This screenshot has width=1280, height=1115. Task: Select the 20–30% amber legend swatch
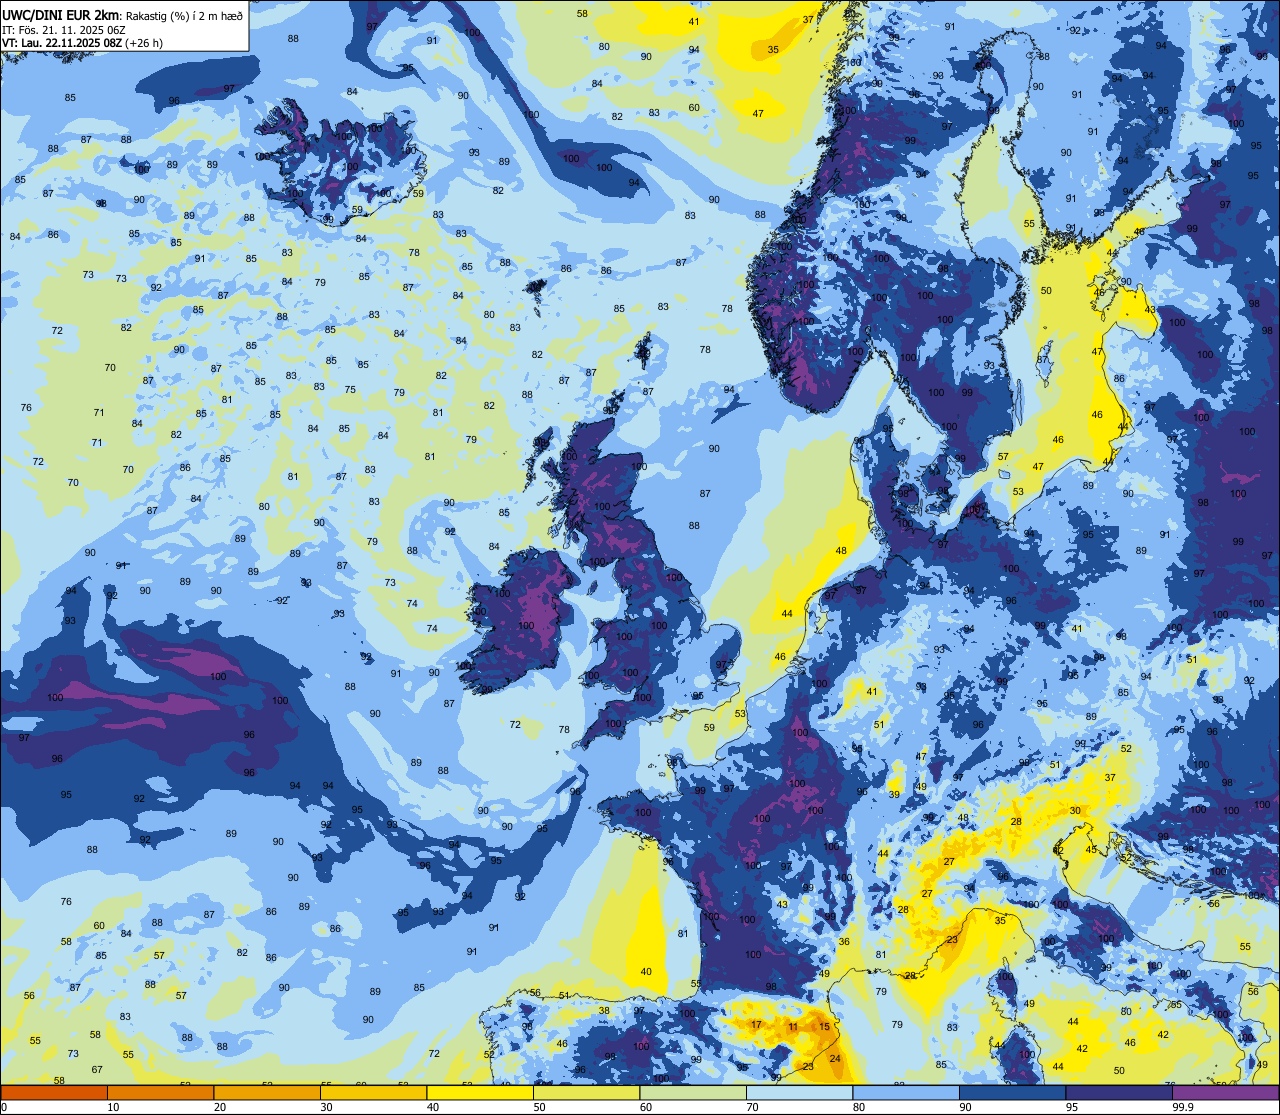coord(267,1092)
